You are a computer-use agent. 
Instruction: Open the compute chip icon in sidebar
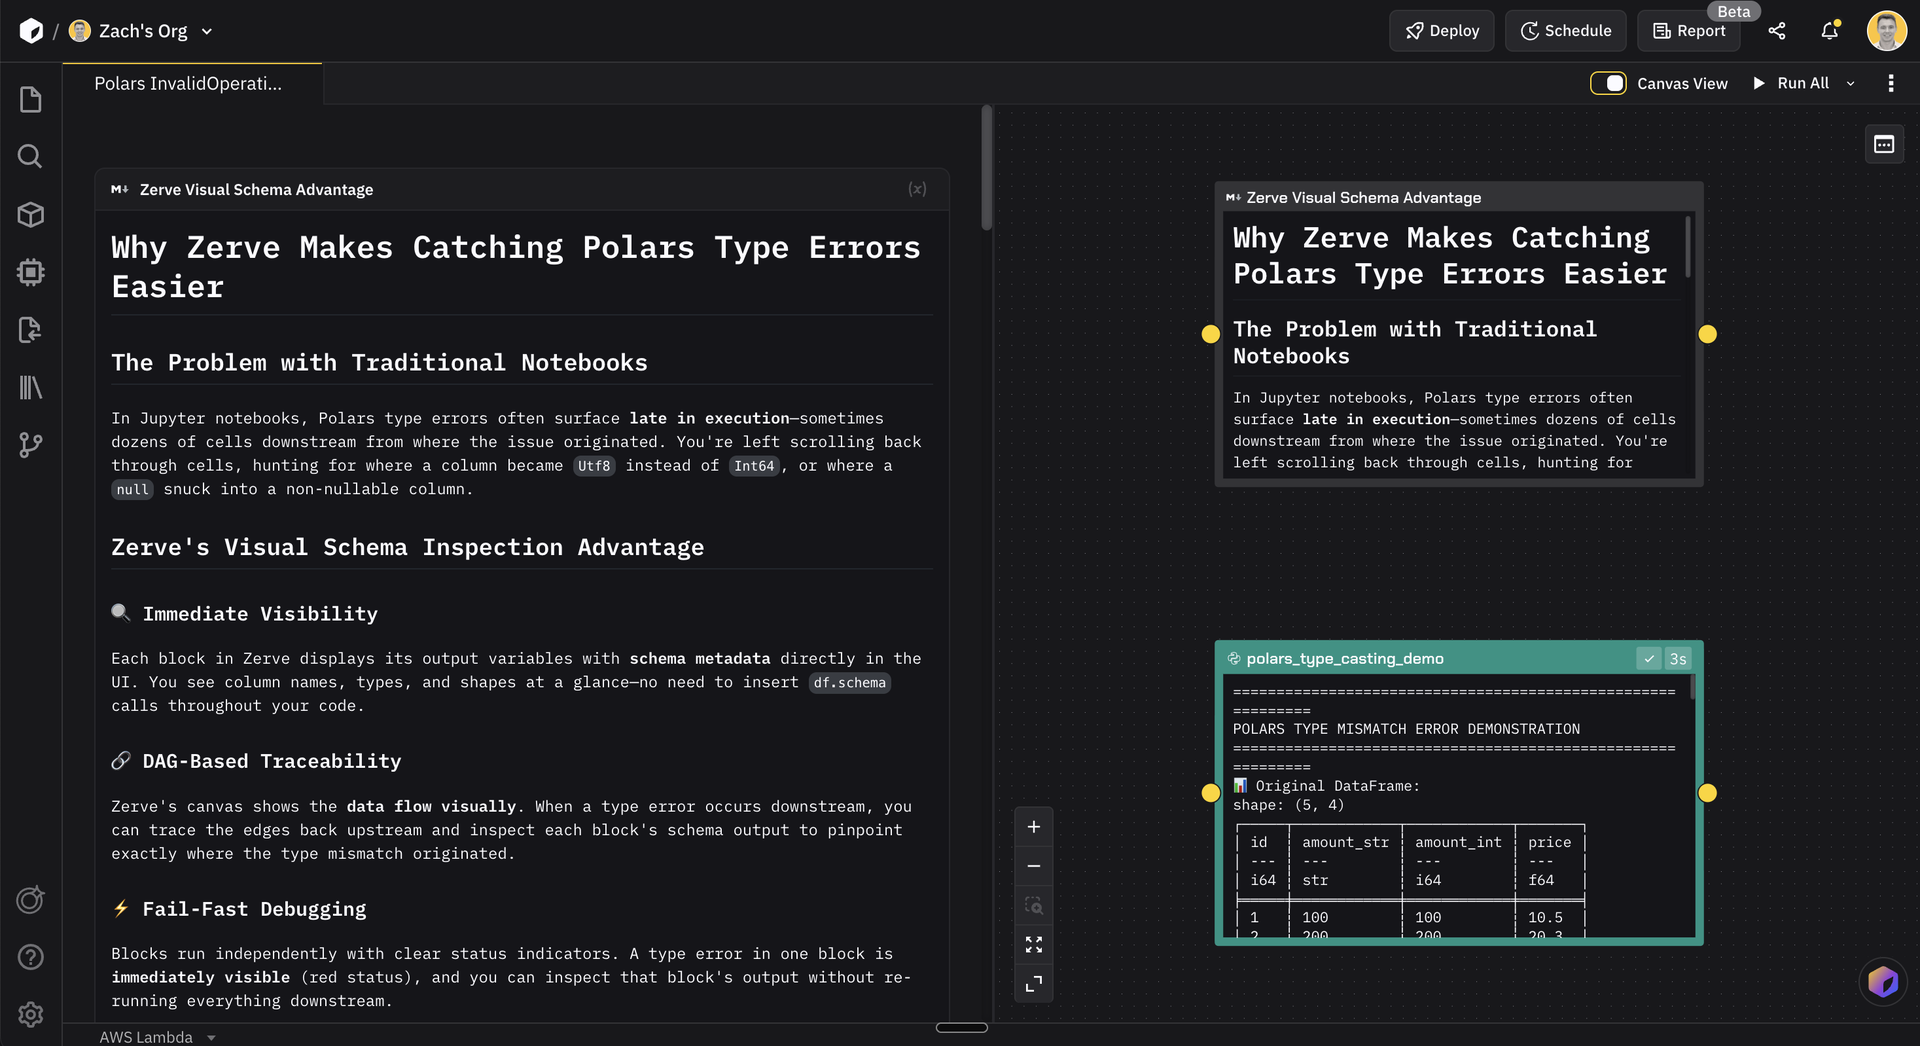click(x=31, y=272)
